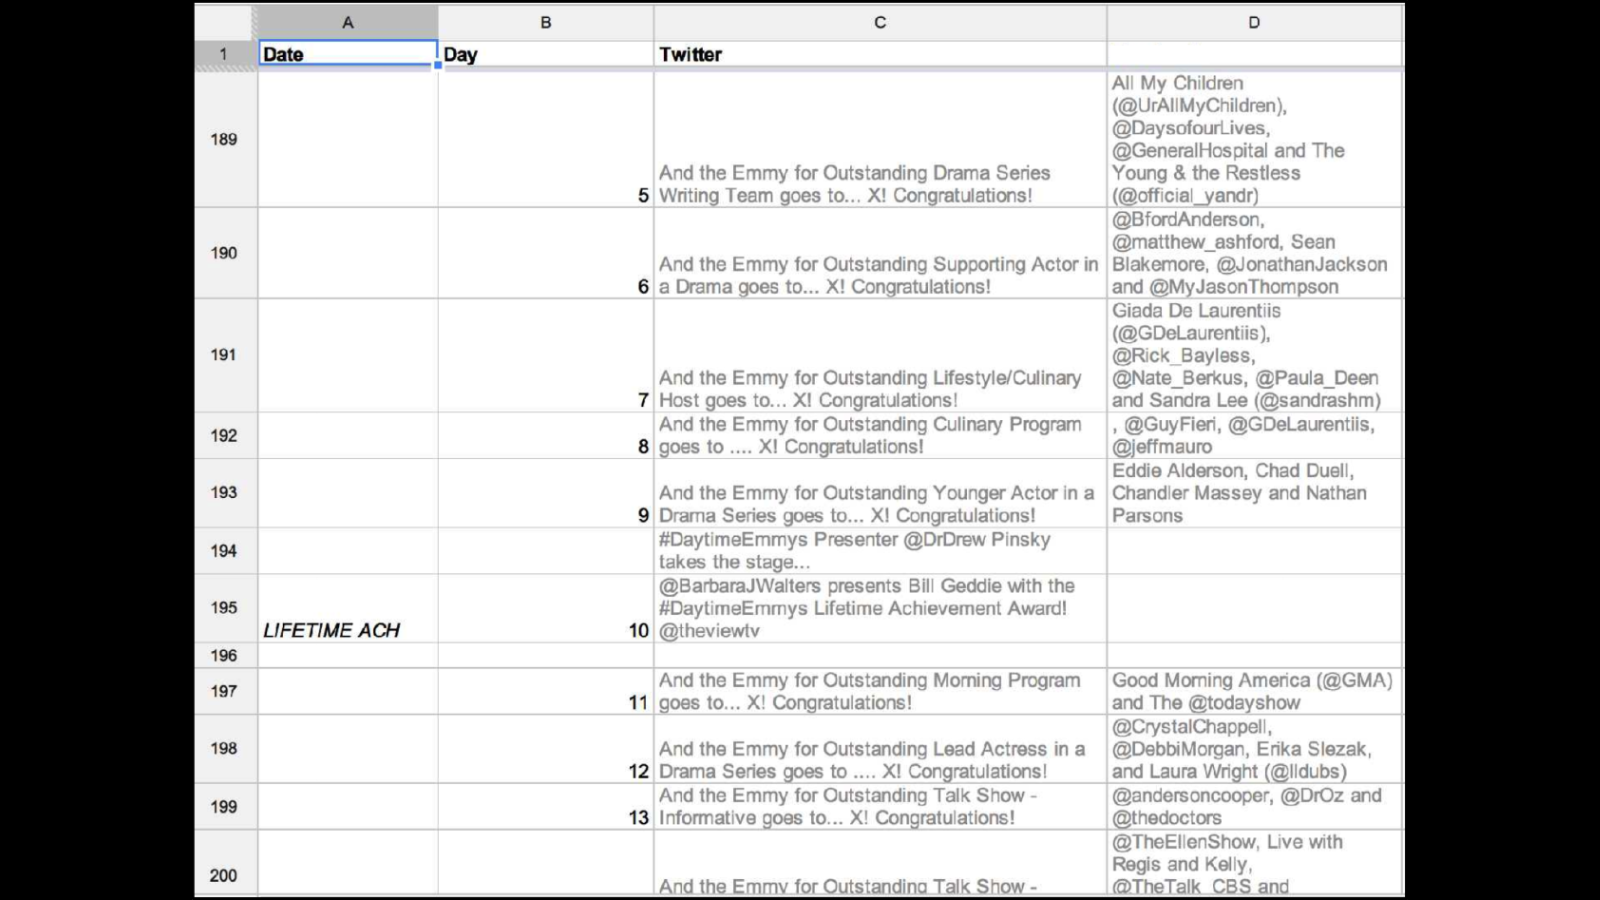Screen dimensions: 1600x900
Task: Click cell with Outstanding Drama Series Writing Team tweet
Action: click(880, 139)
